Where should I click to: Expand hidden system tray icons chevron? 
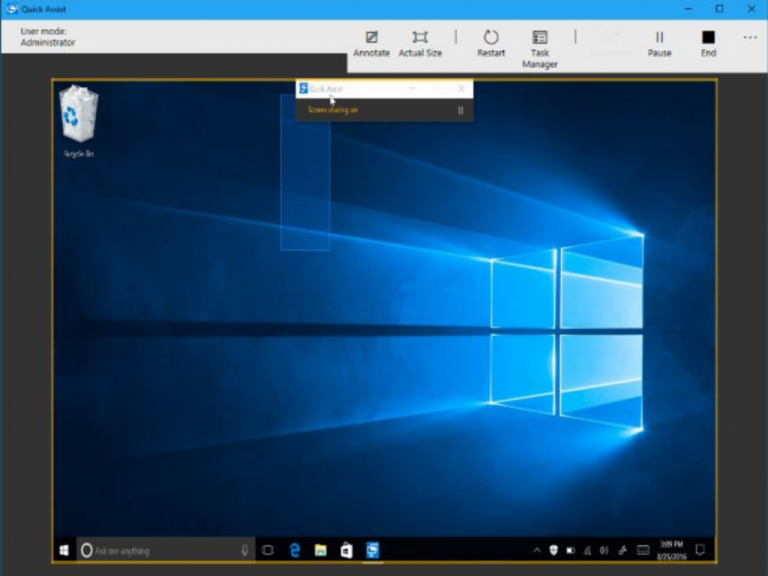tap(537, 551)
